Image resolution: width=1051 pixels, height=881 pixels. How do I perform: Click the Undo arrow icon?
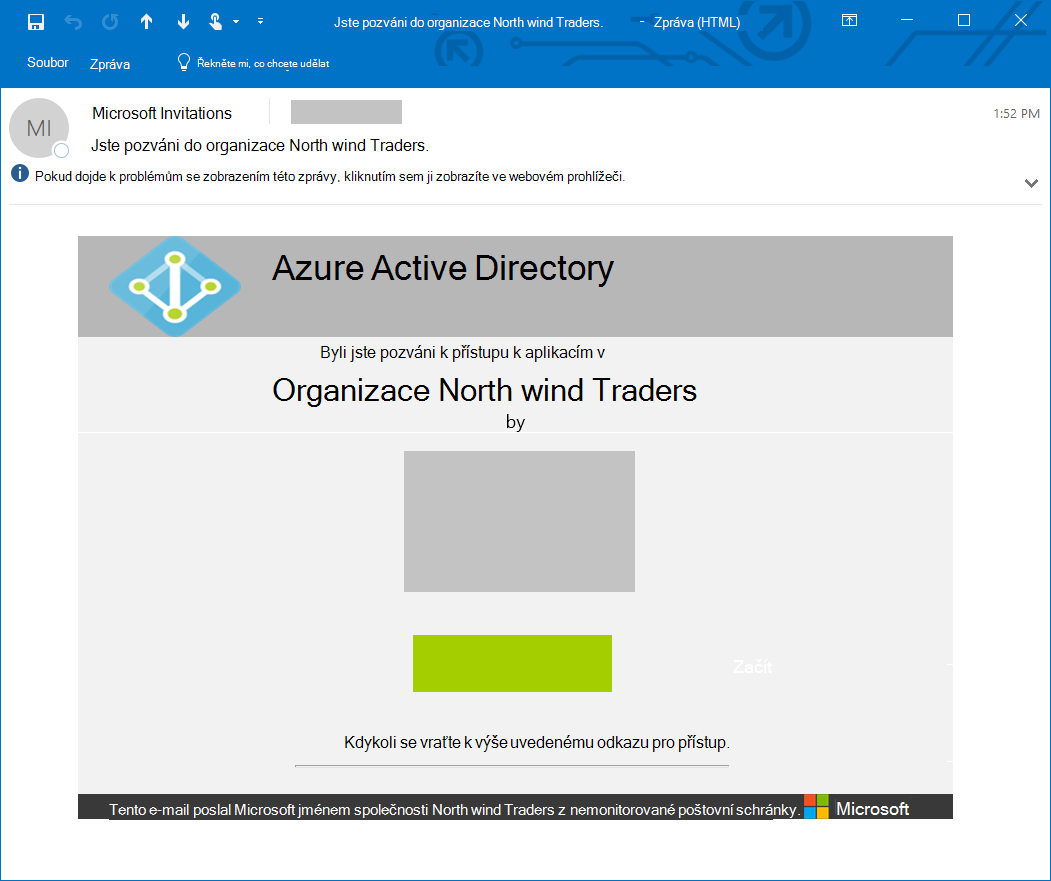click(x=73, y=22)
